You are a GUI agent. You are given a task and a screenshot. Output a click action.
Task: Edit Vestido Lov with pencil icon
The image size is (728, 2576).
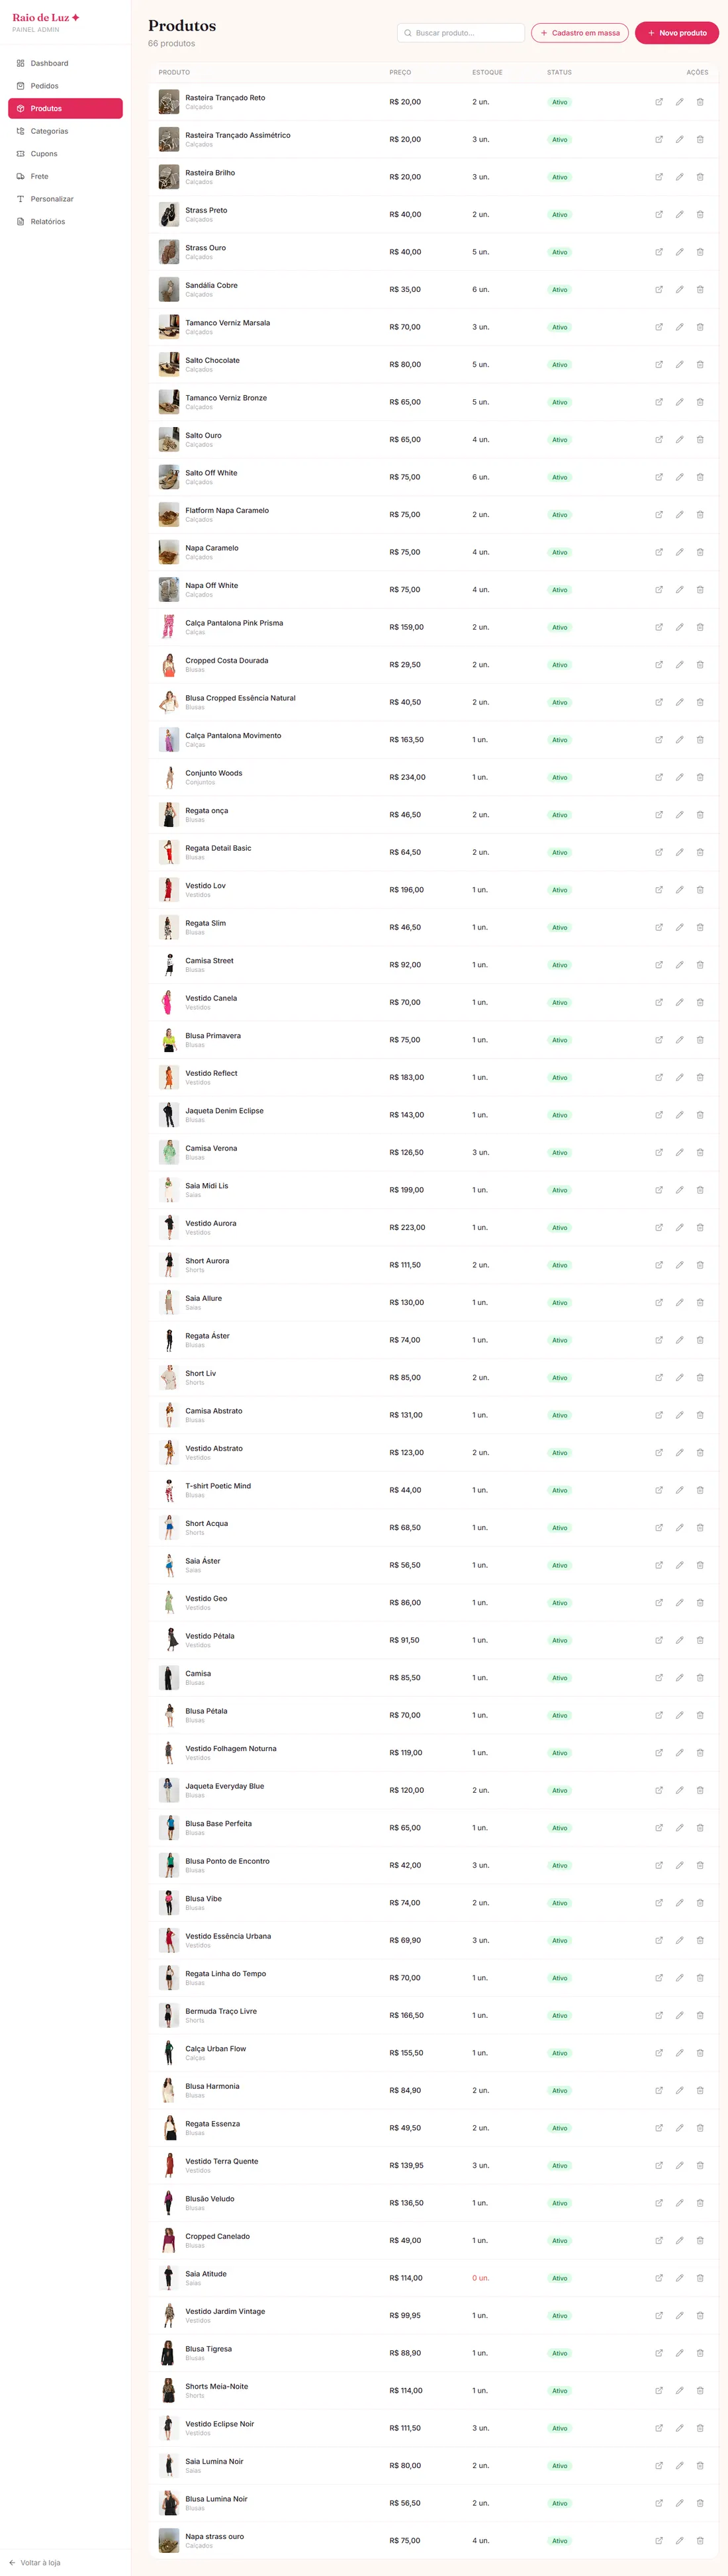pyautogui.click(x=679, y=889)
